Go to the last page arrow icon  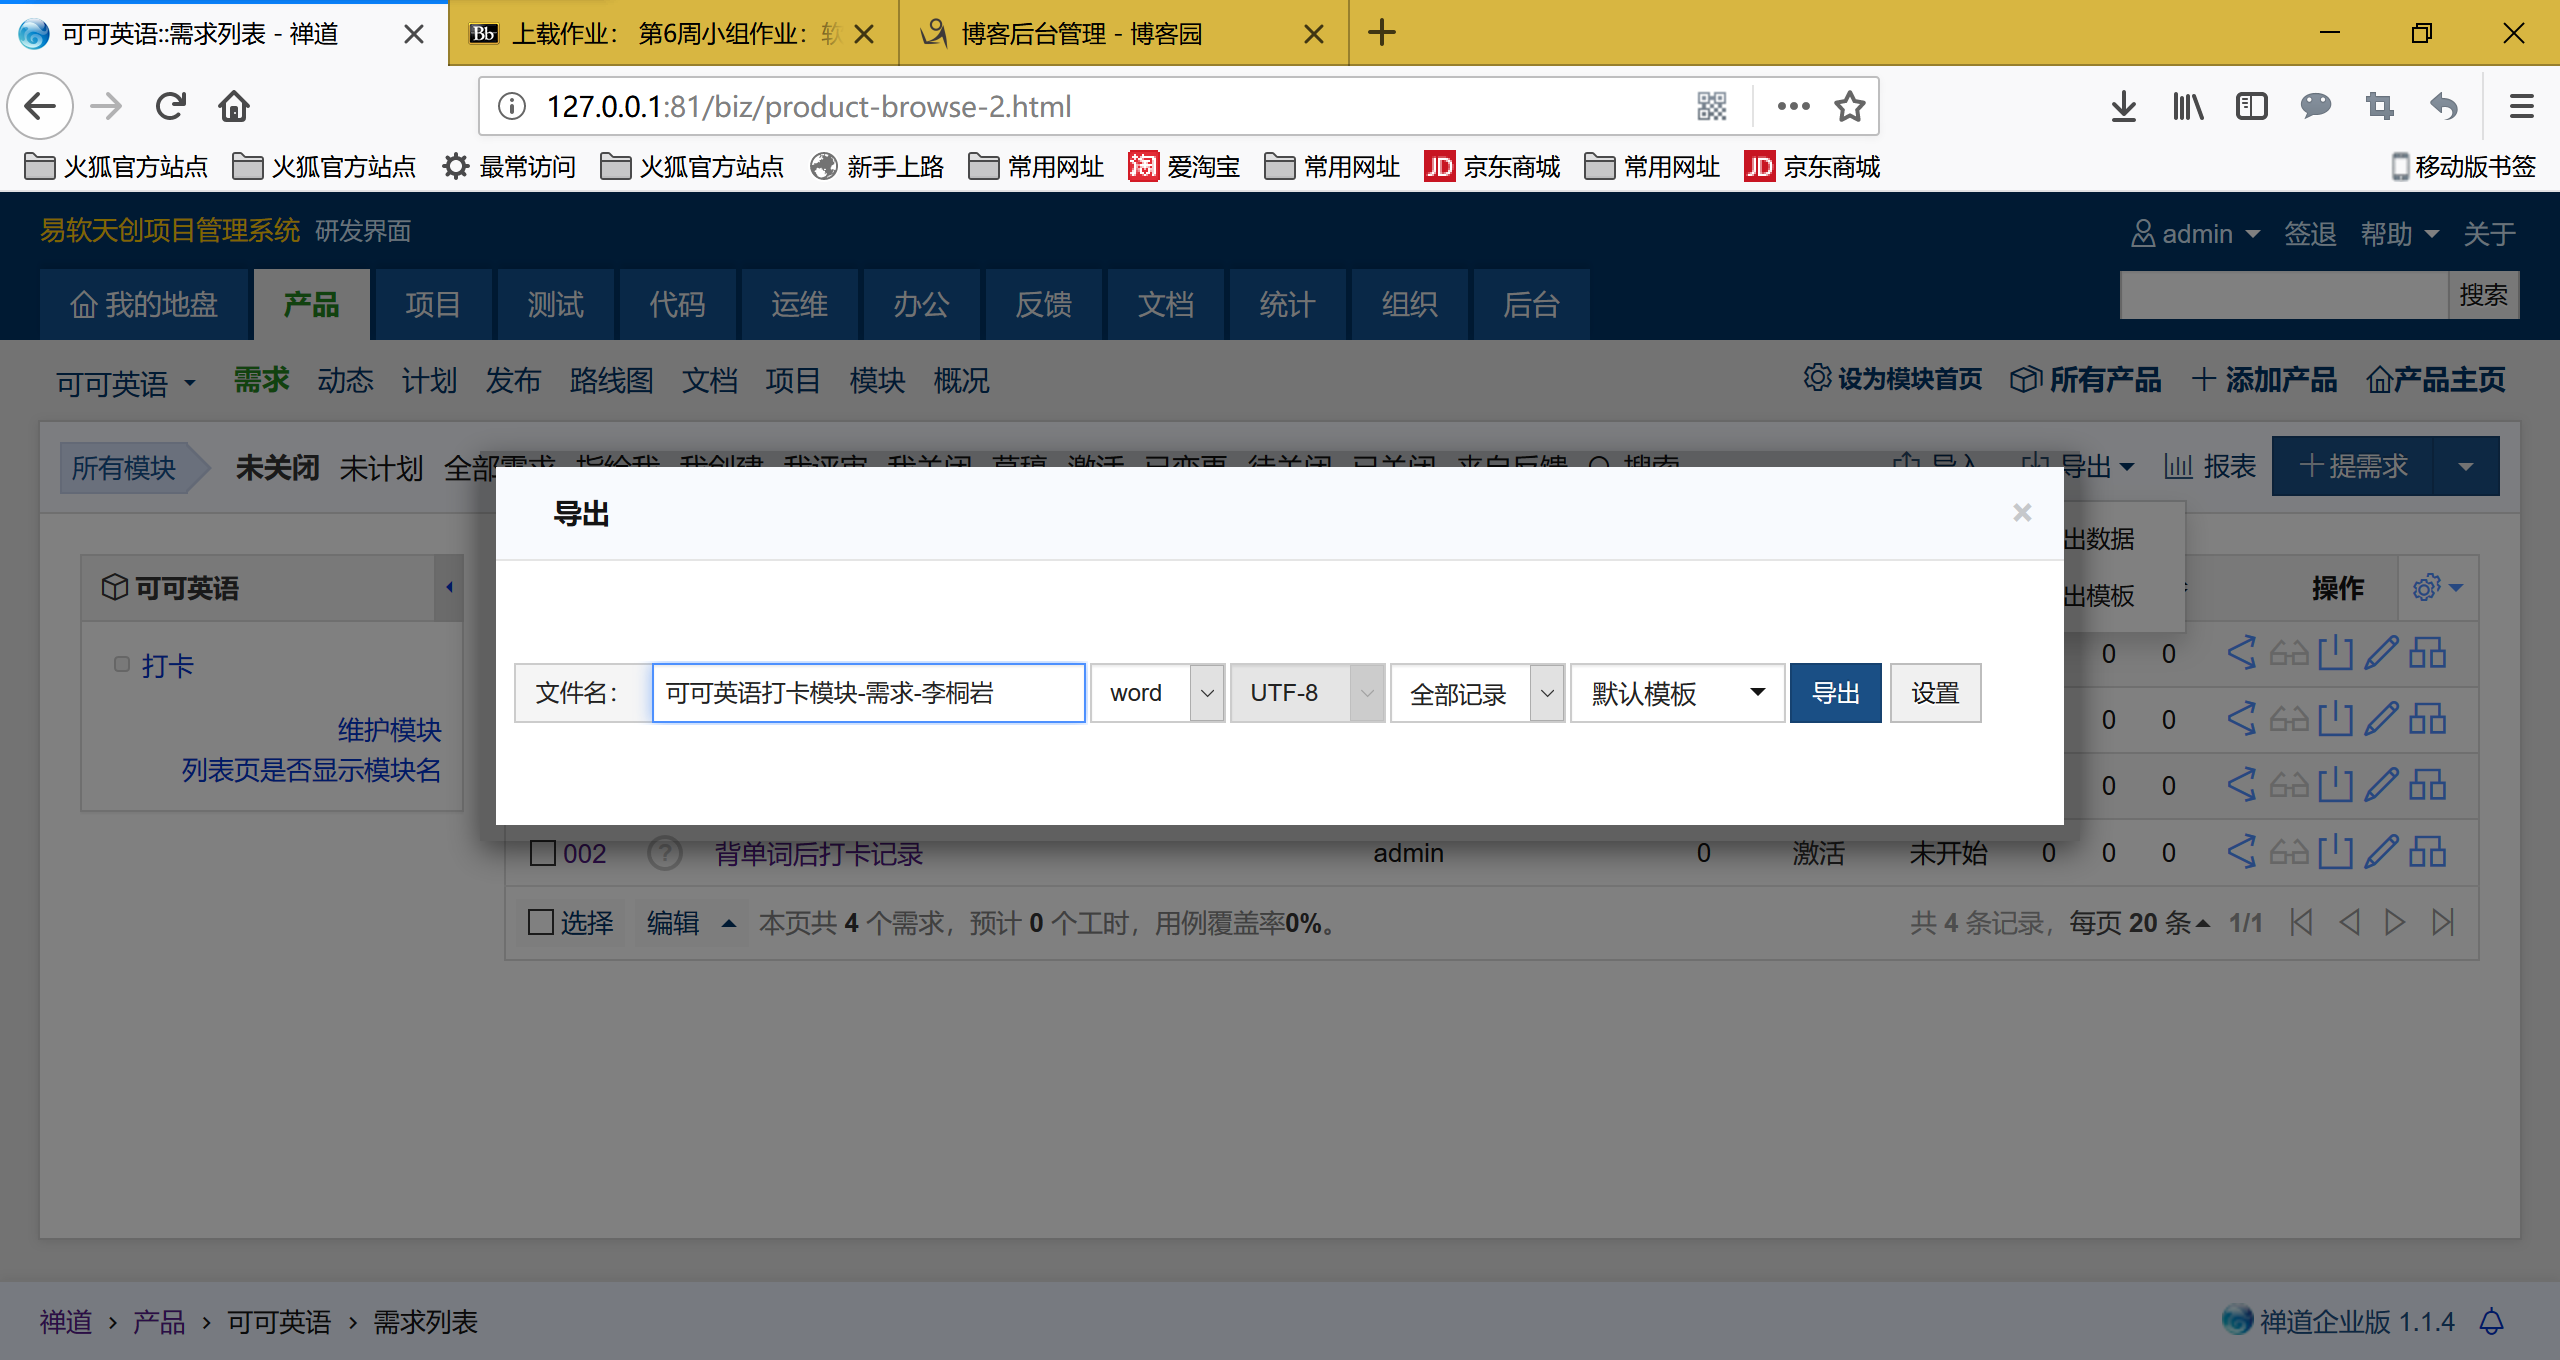pyautogui.click(x=2443, y=922)
